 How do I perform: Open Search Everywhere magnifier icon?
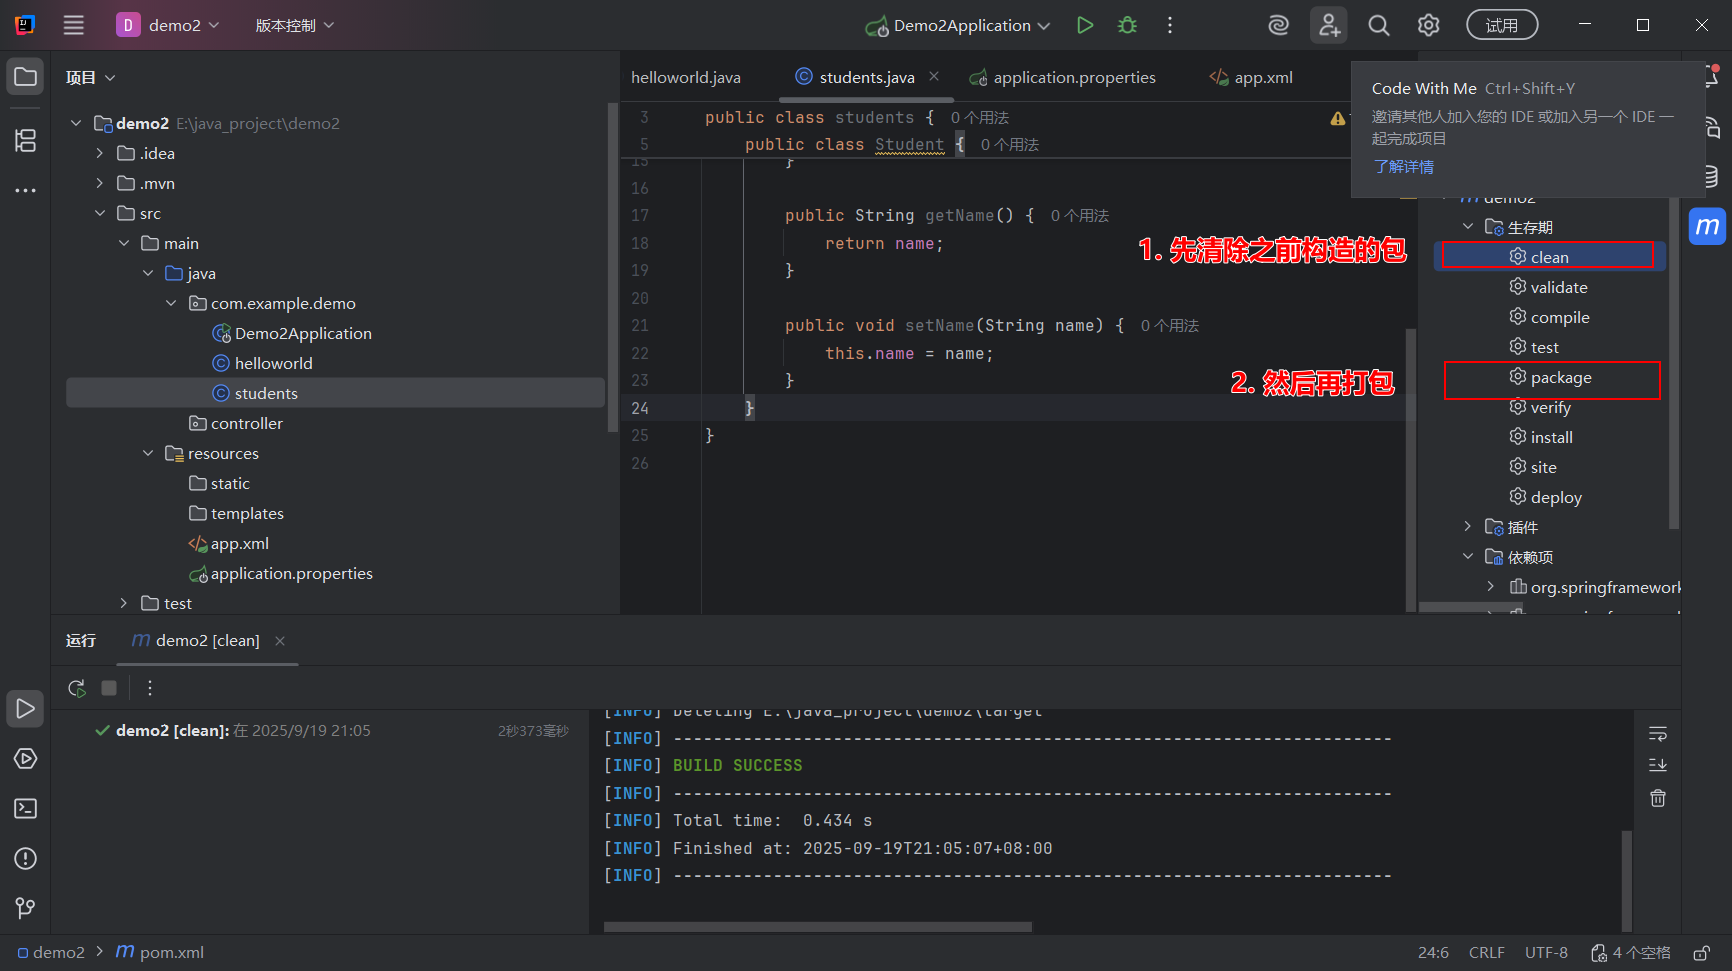1378,25
